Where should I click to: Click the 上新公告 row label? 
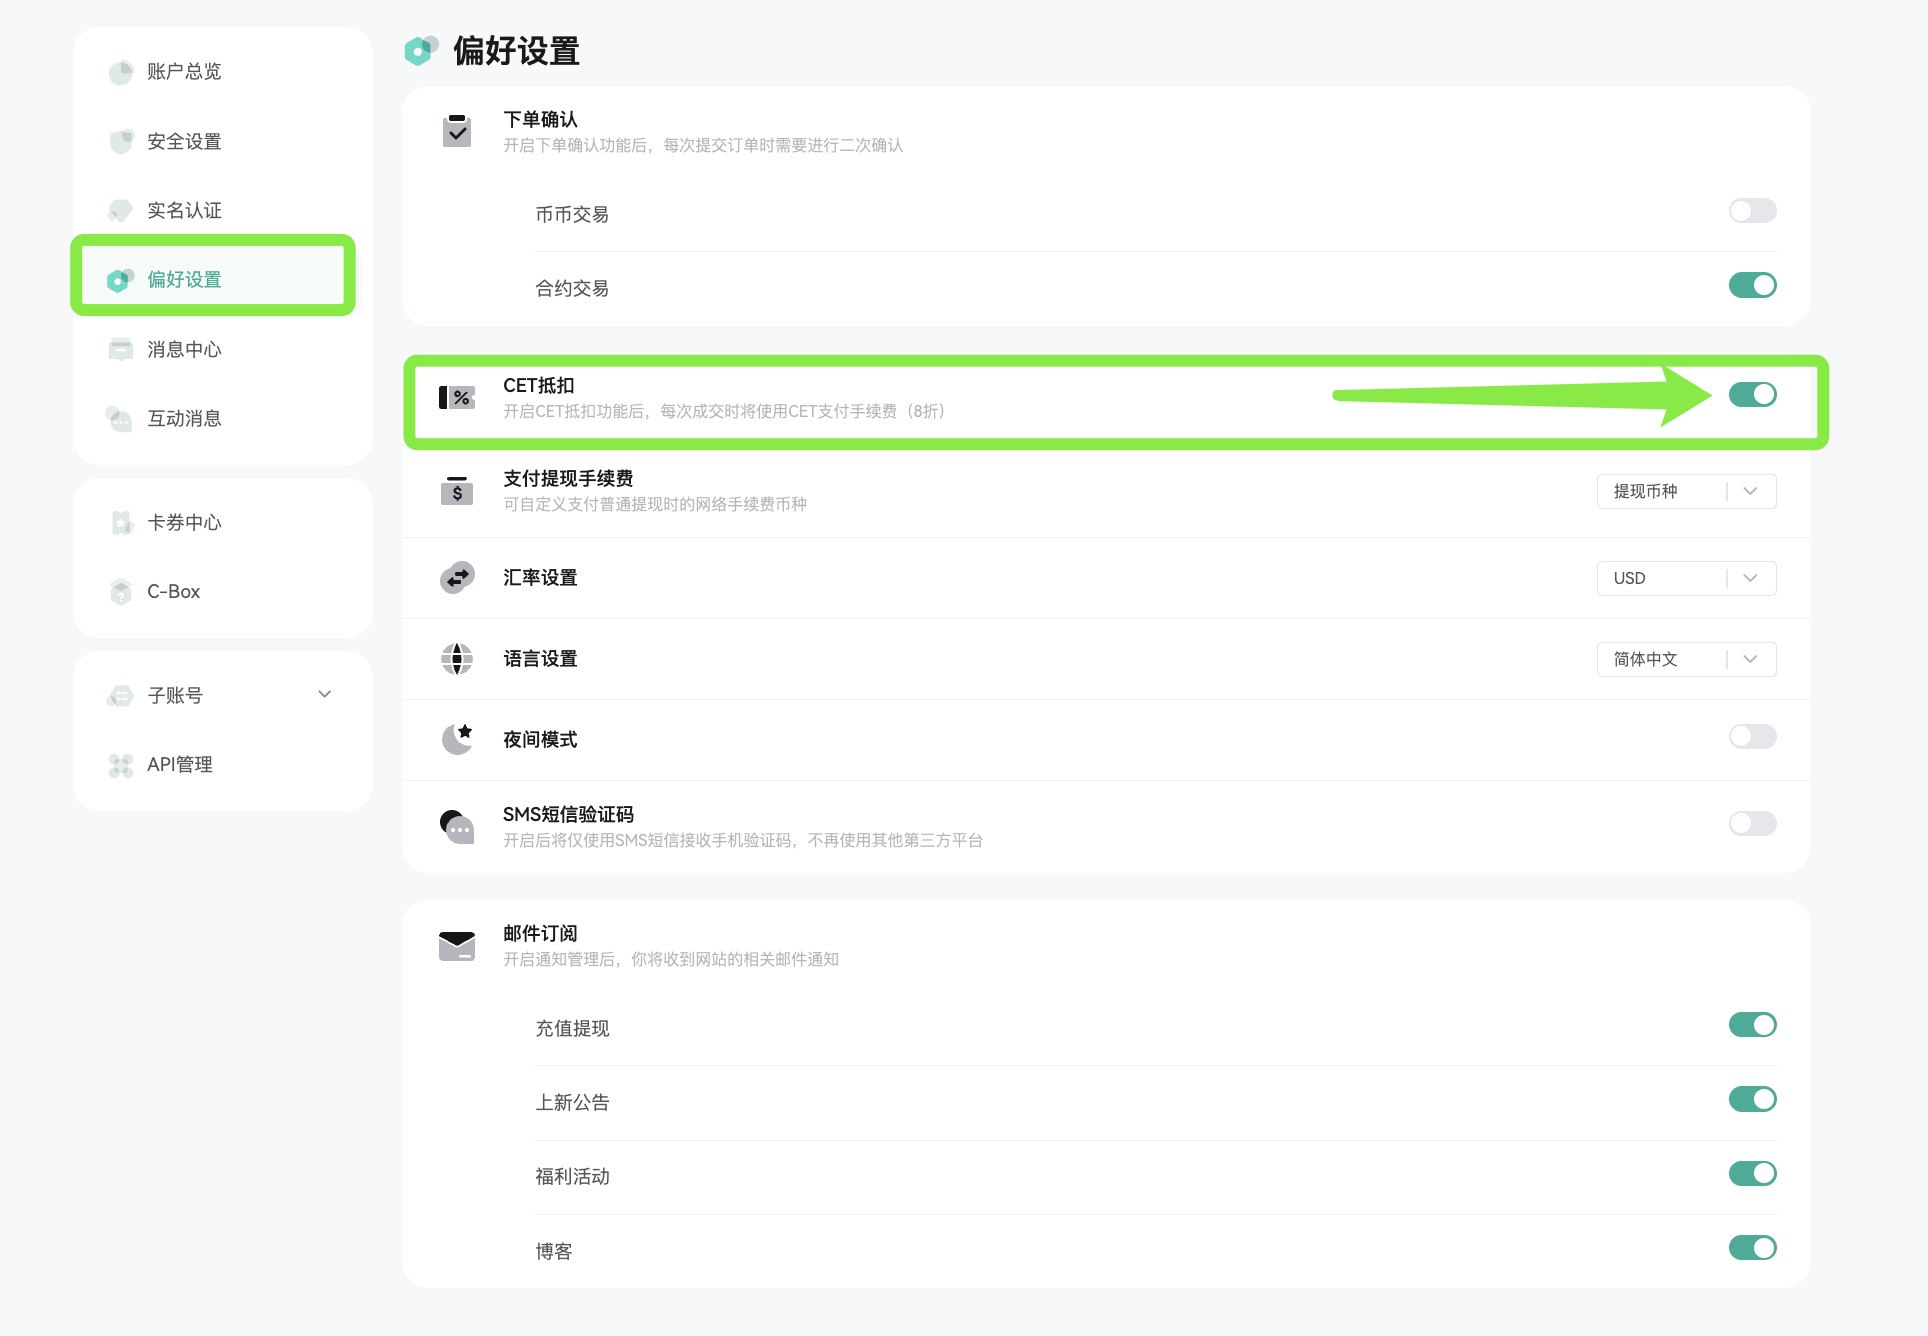[x=572, y=1102]
